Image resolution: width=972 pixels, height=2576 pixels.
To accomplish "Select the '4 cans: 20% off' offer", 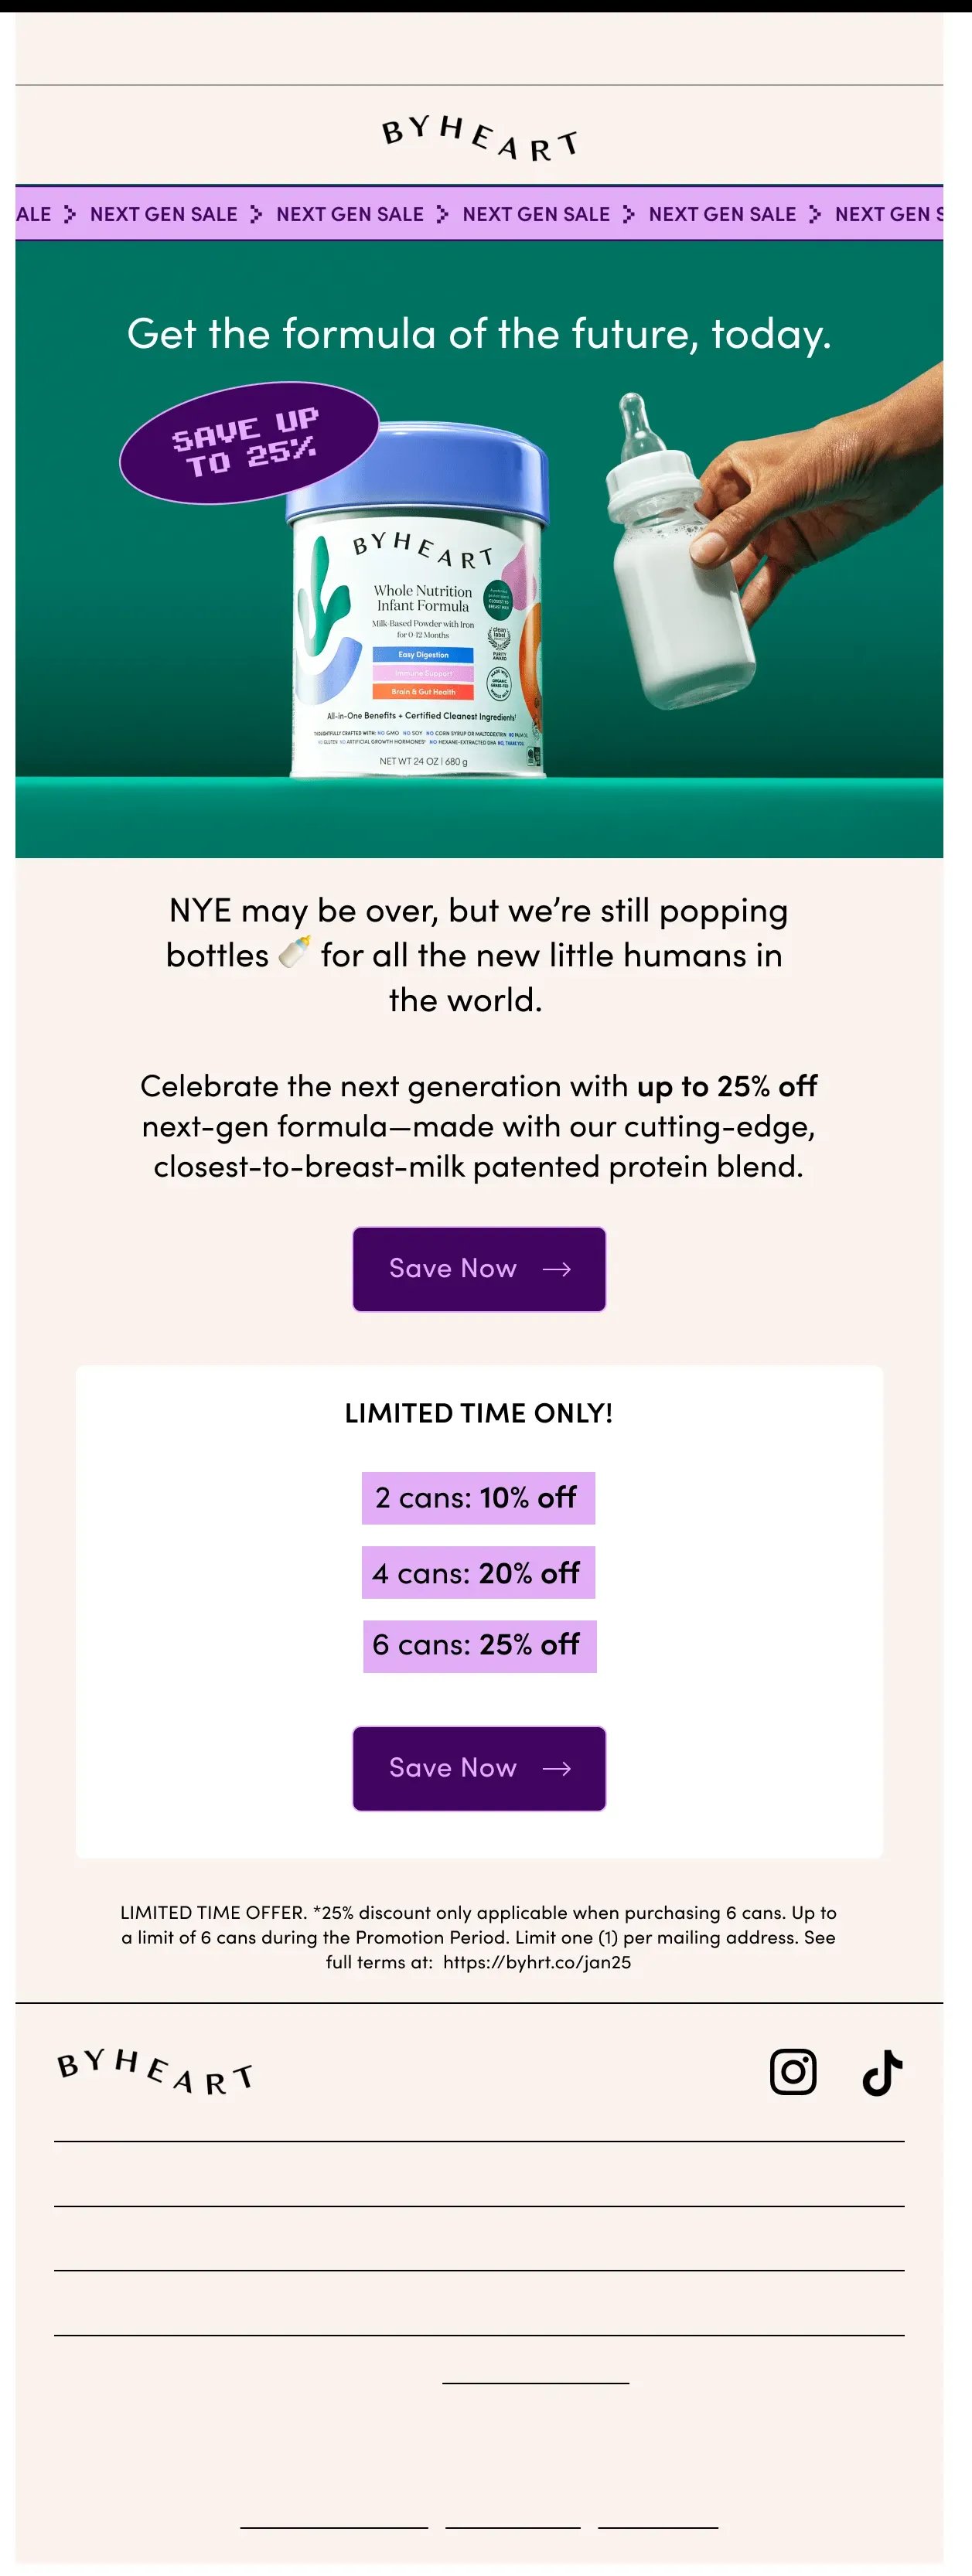I will (478, 1572).
